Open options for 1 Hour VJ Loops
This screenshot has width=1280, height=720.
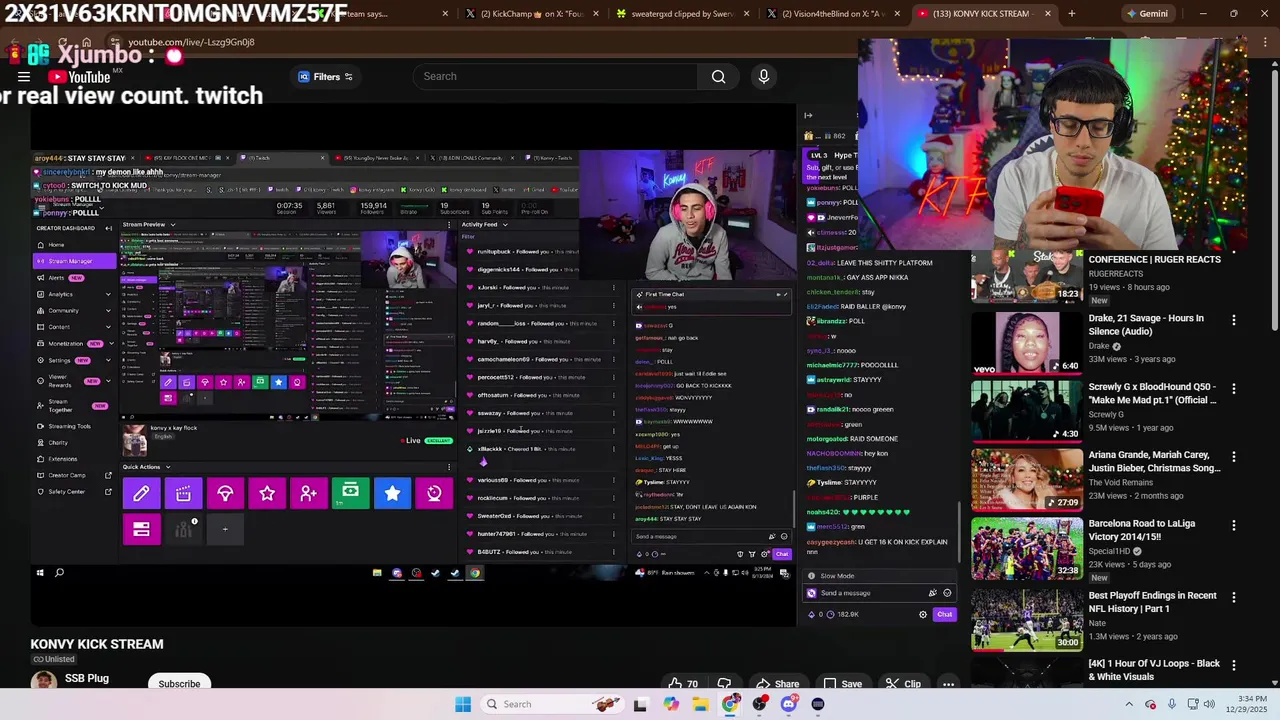tap(1233, 665)
